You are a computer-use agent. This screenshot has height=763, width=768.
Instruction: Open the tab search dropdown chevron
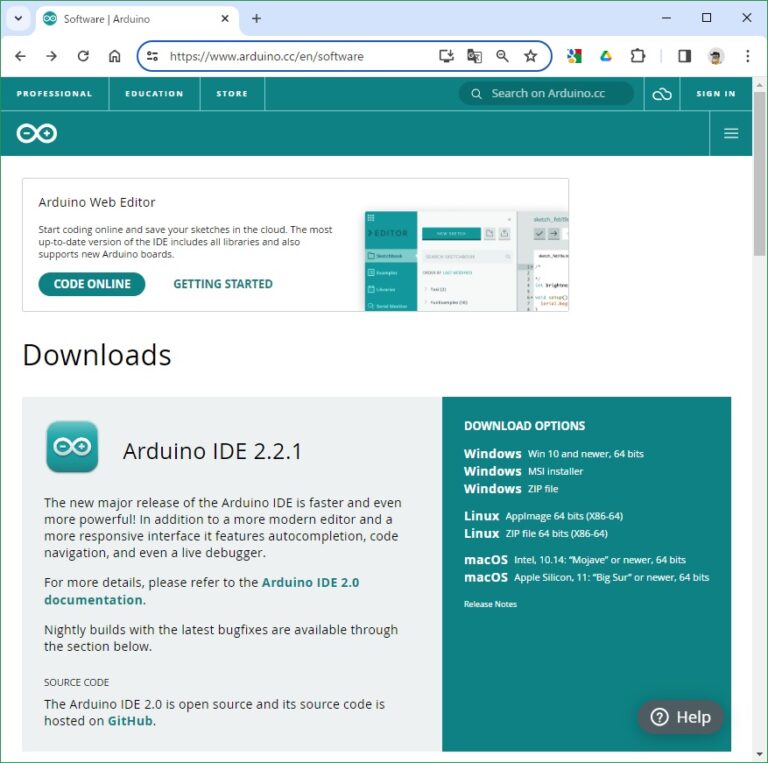(18, 18)
